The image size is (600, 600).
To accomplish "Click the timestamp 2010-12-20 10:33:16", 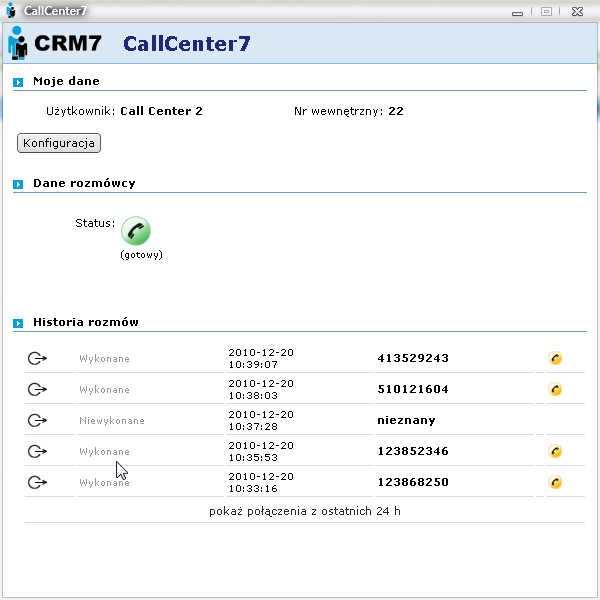I will tap(261, 483).
